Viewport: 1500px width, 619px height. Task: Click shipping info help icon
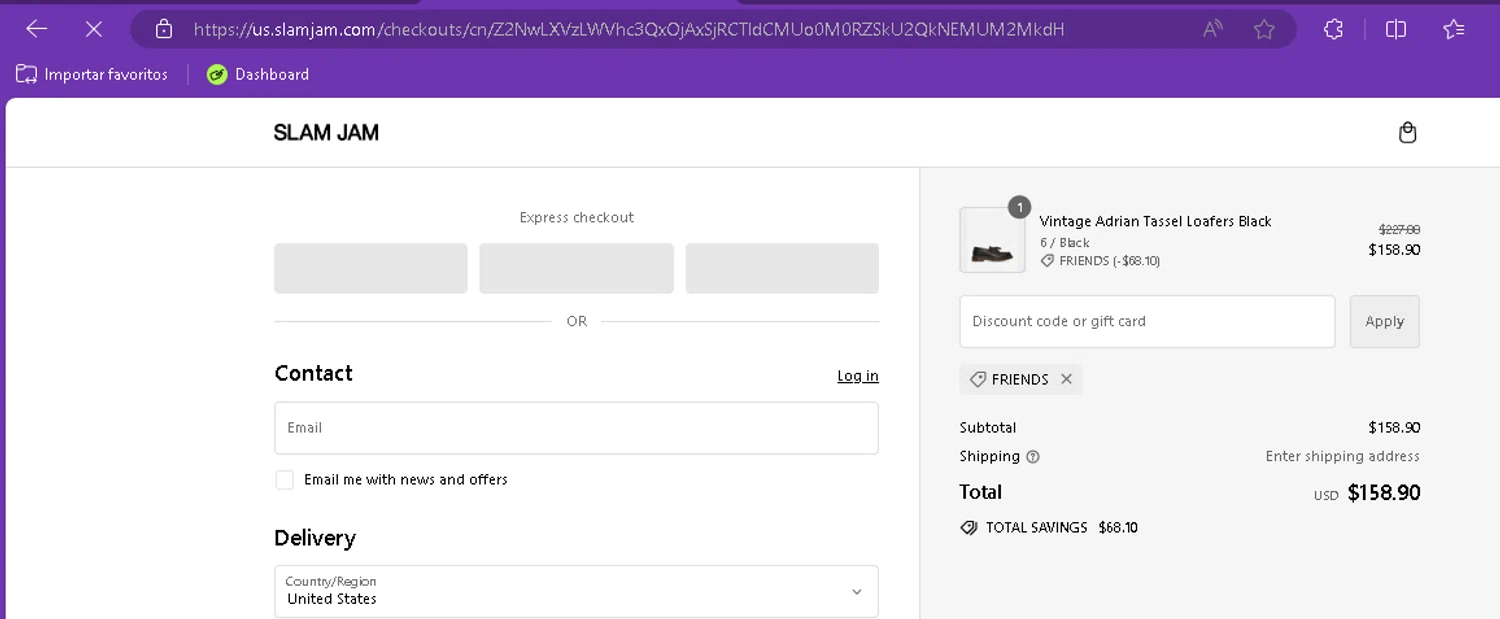(1033, 457)
